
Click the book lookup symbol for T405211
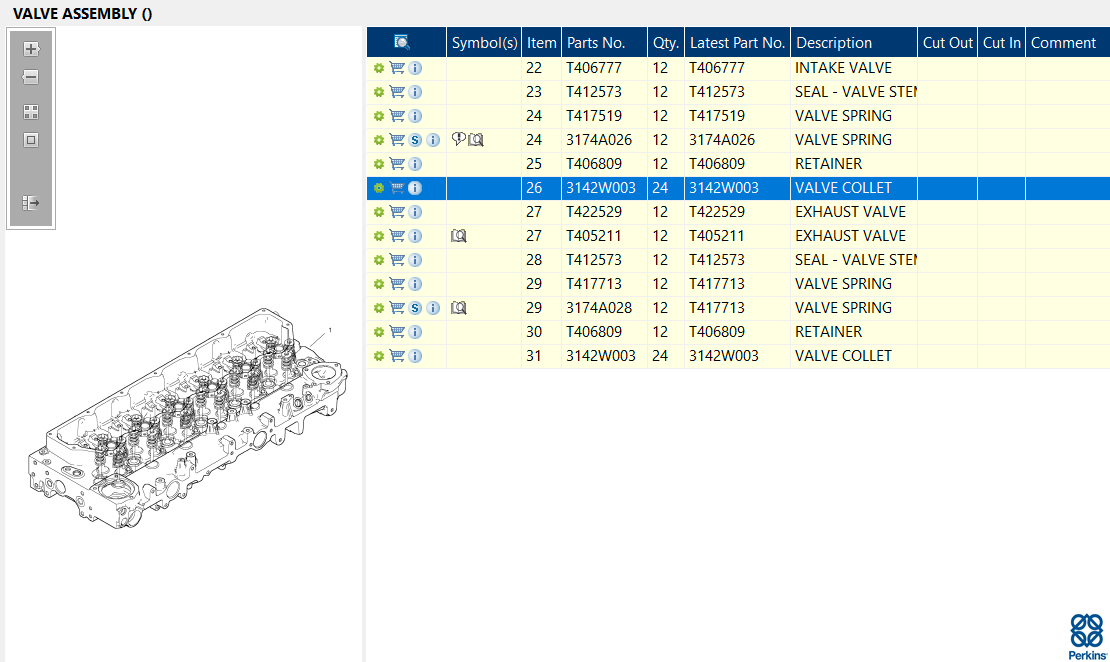(x=459, y=236)
